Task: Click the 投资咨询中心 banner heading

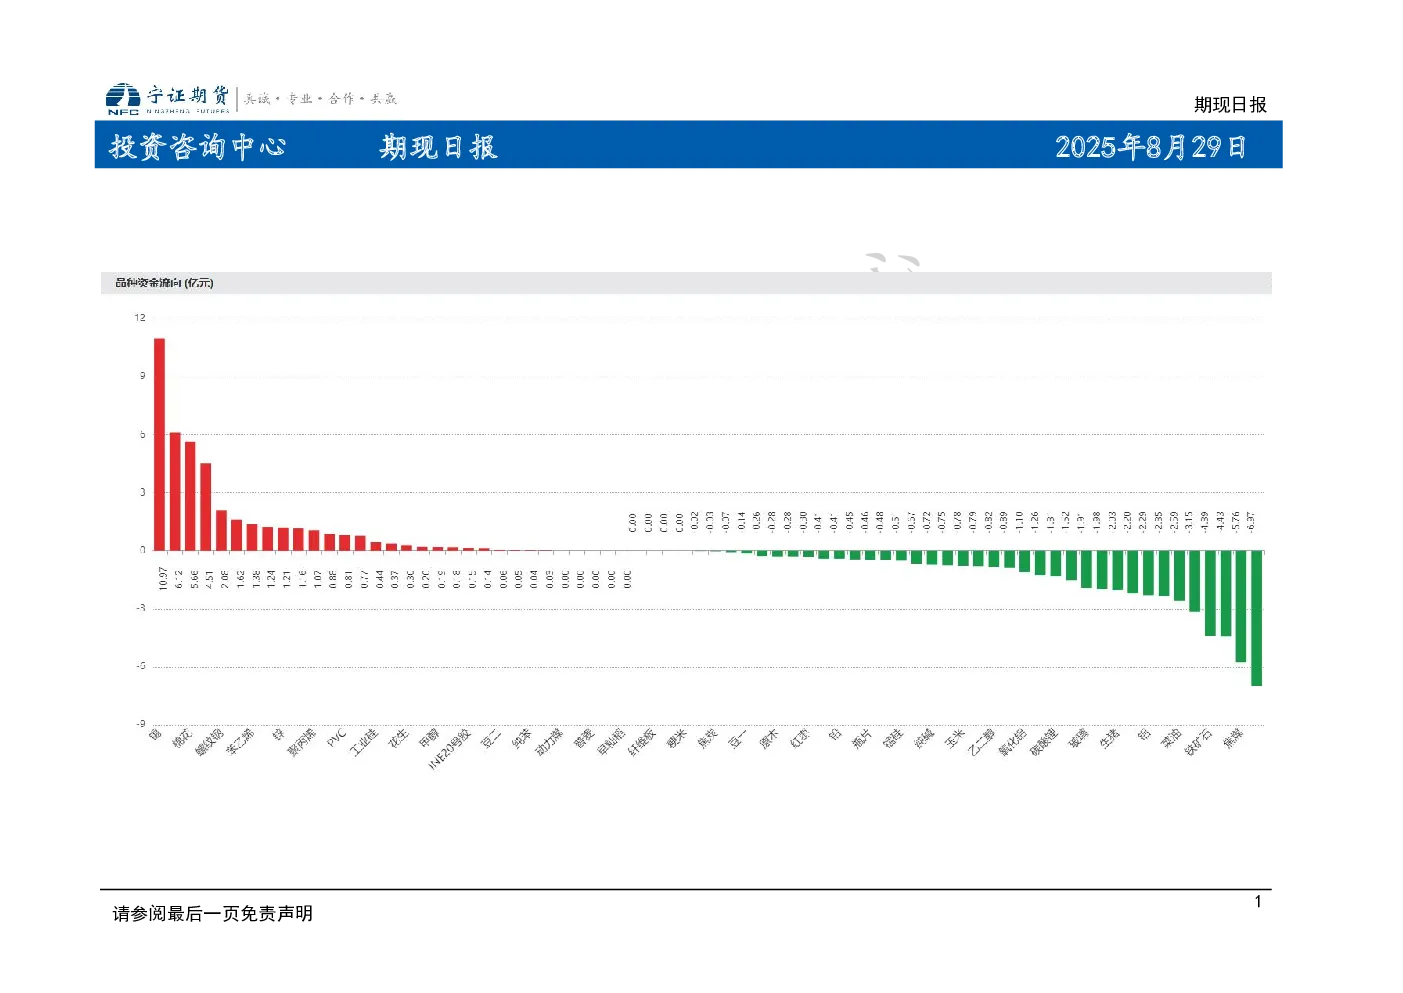Action: (x=197, y=147)
